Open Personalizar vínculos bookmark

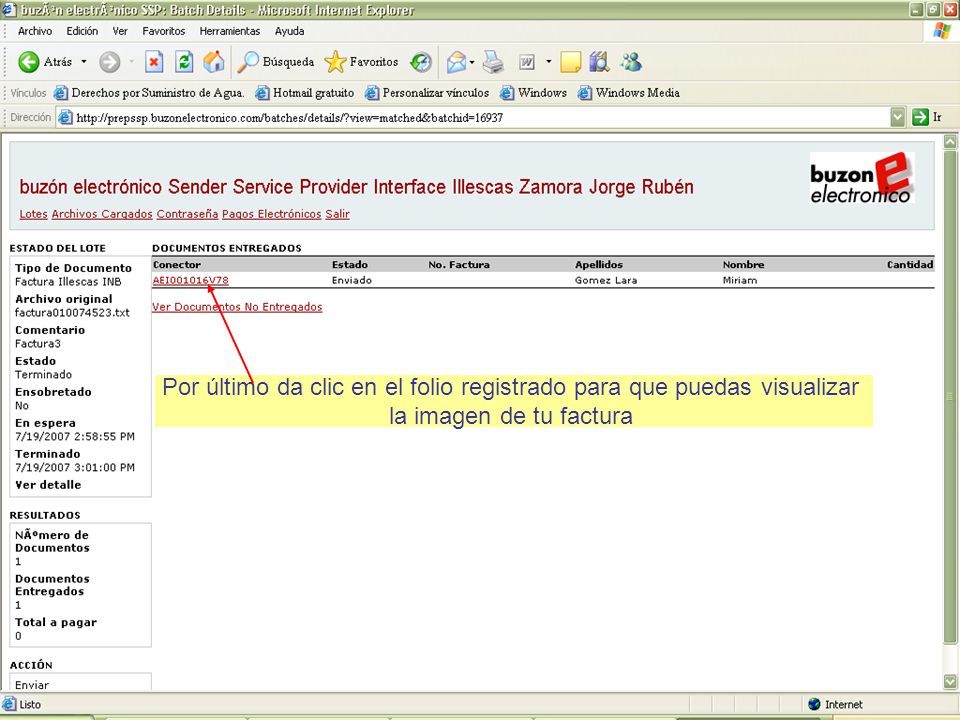tap(427, 93)
